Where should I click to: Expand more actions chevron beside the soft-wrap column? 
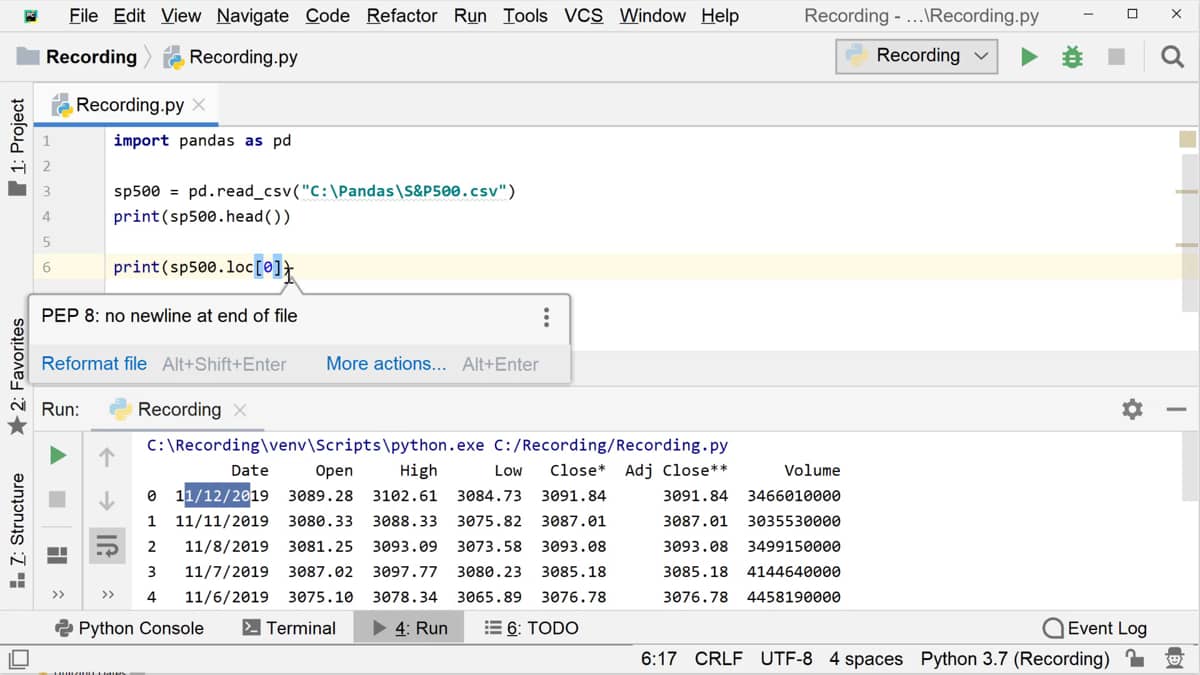[108, 595]
